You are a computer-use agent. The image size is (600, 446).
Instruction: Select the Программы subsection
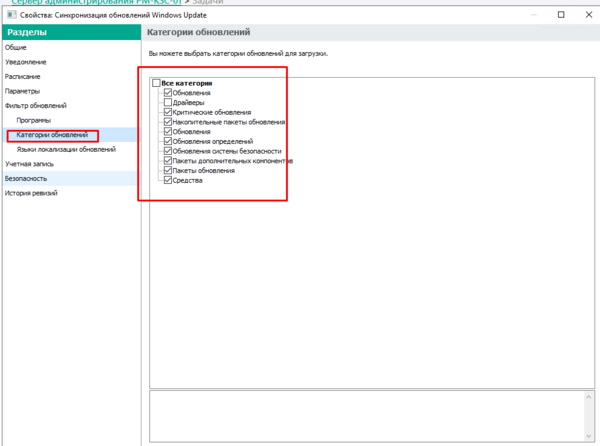(72, 120)
